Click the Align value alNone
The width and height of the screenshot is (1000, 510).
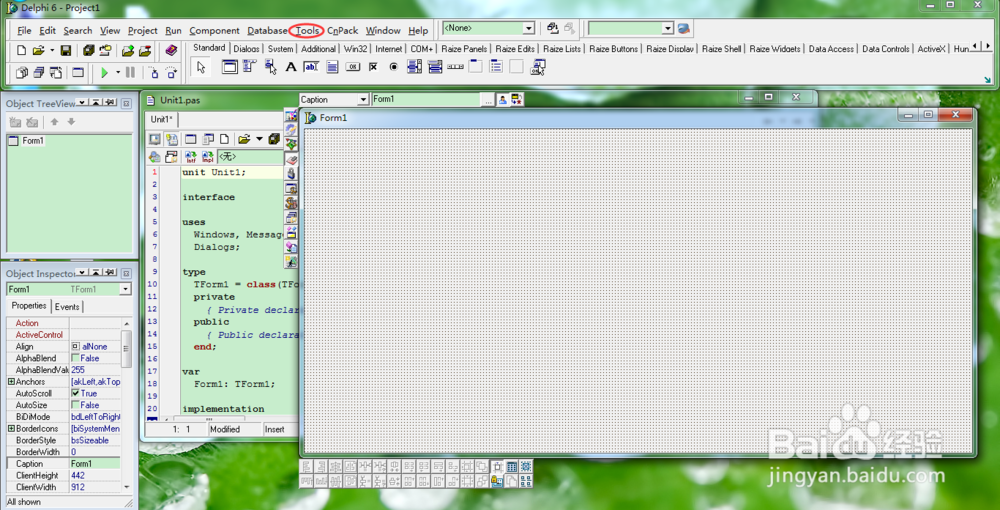pos(94,347)
